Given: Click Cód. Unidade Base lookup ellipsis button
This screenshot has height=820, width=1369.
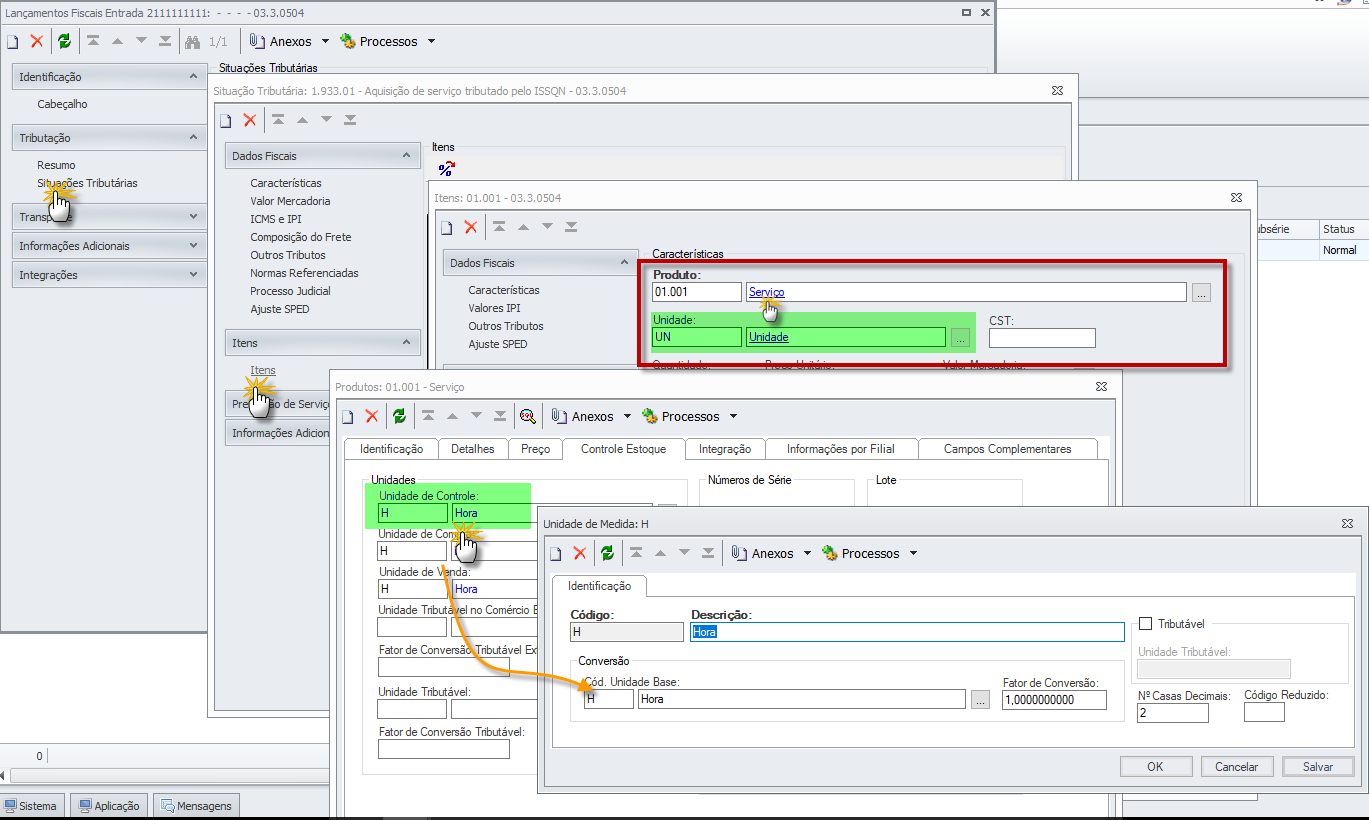Looking at the screenshot, I should (x=980, y=700).
